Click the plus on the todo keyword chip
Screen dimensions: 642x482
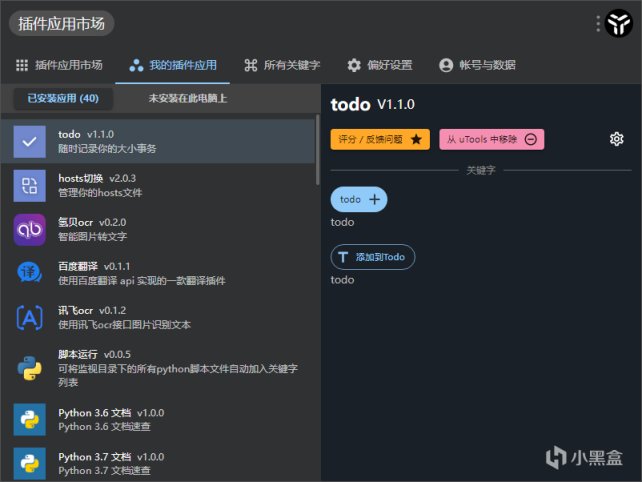point(375,199)
